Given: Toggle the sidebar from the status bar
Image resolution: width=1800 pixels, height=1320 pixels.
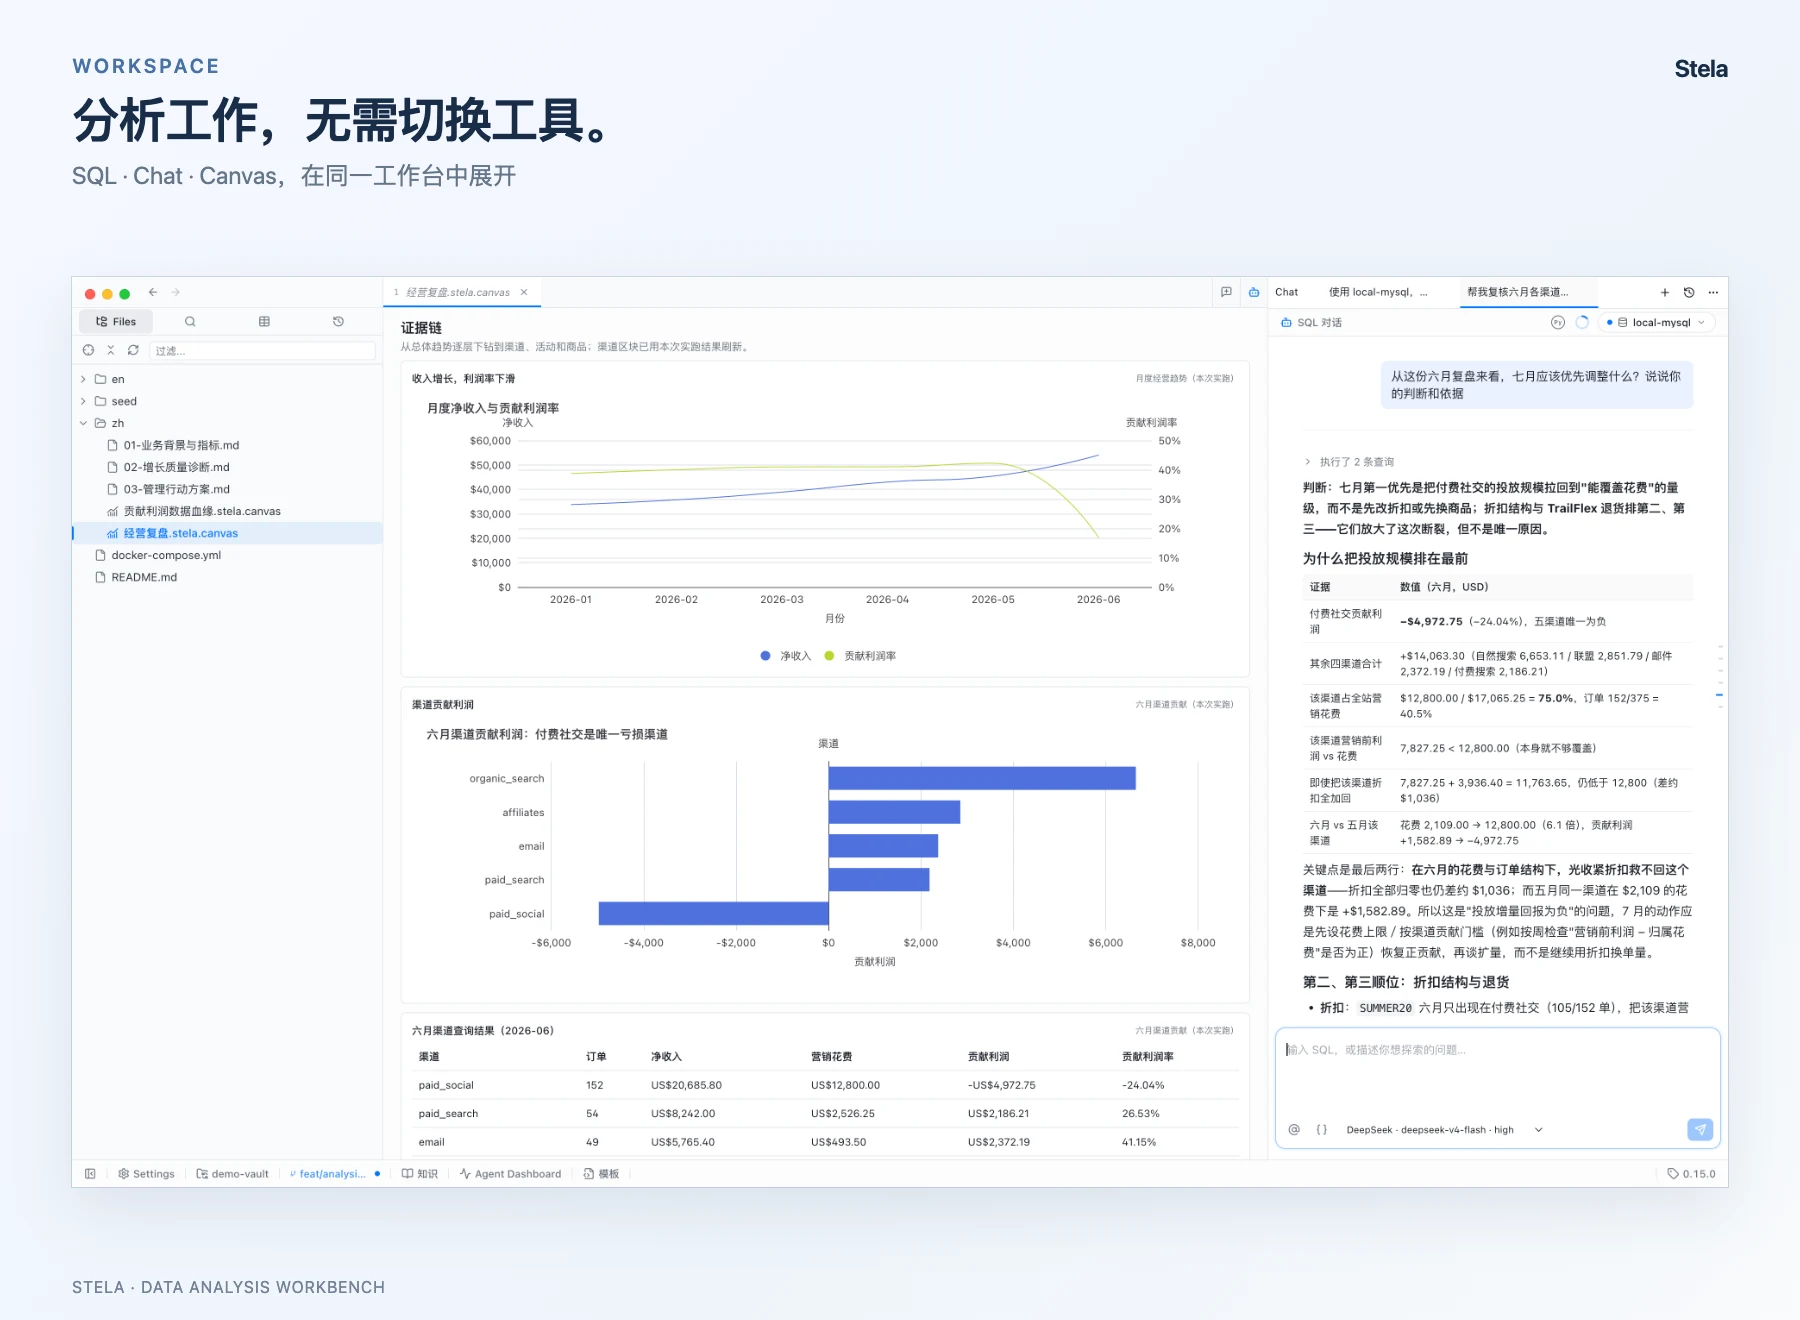Looking at the screenshot, I should pos(90,1174).
